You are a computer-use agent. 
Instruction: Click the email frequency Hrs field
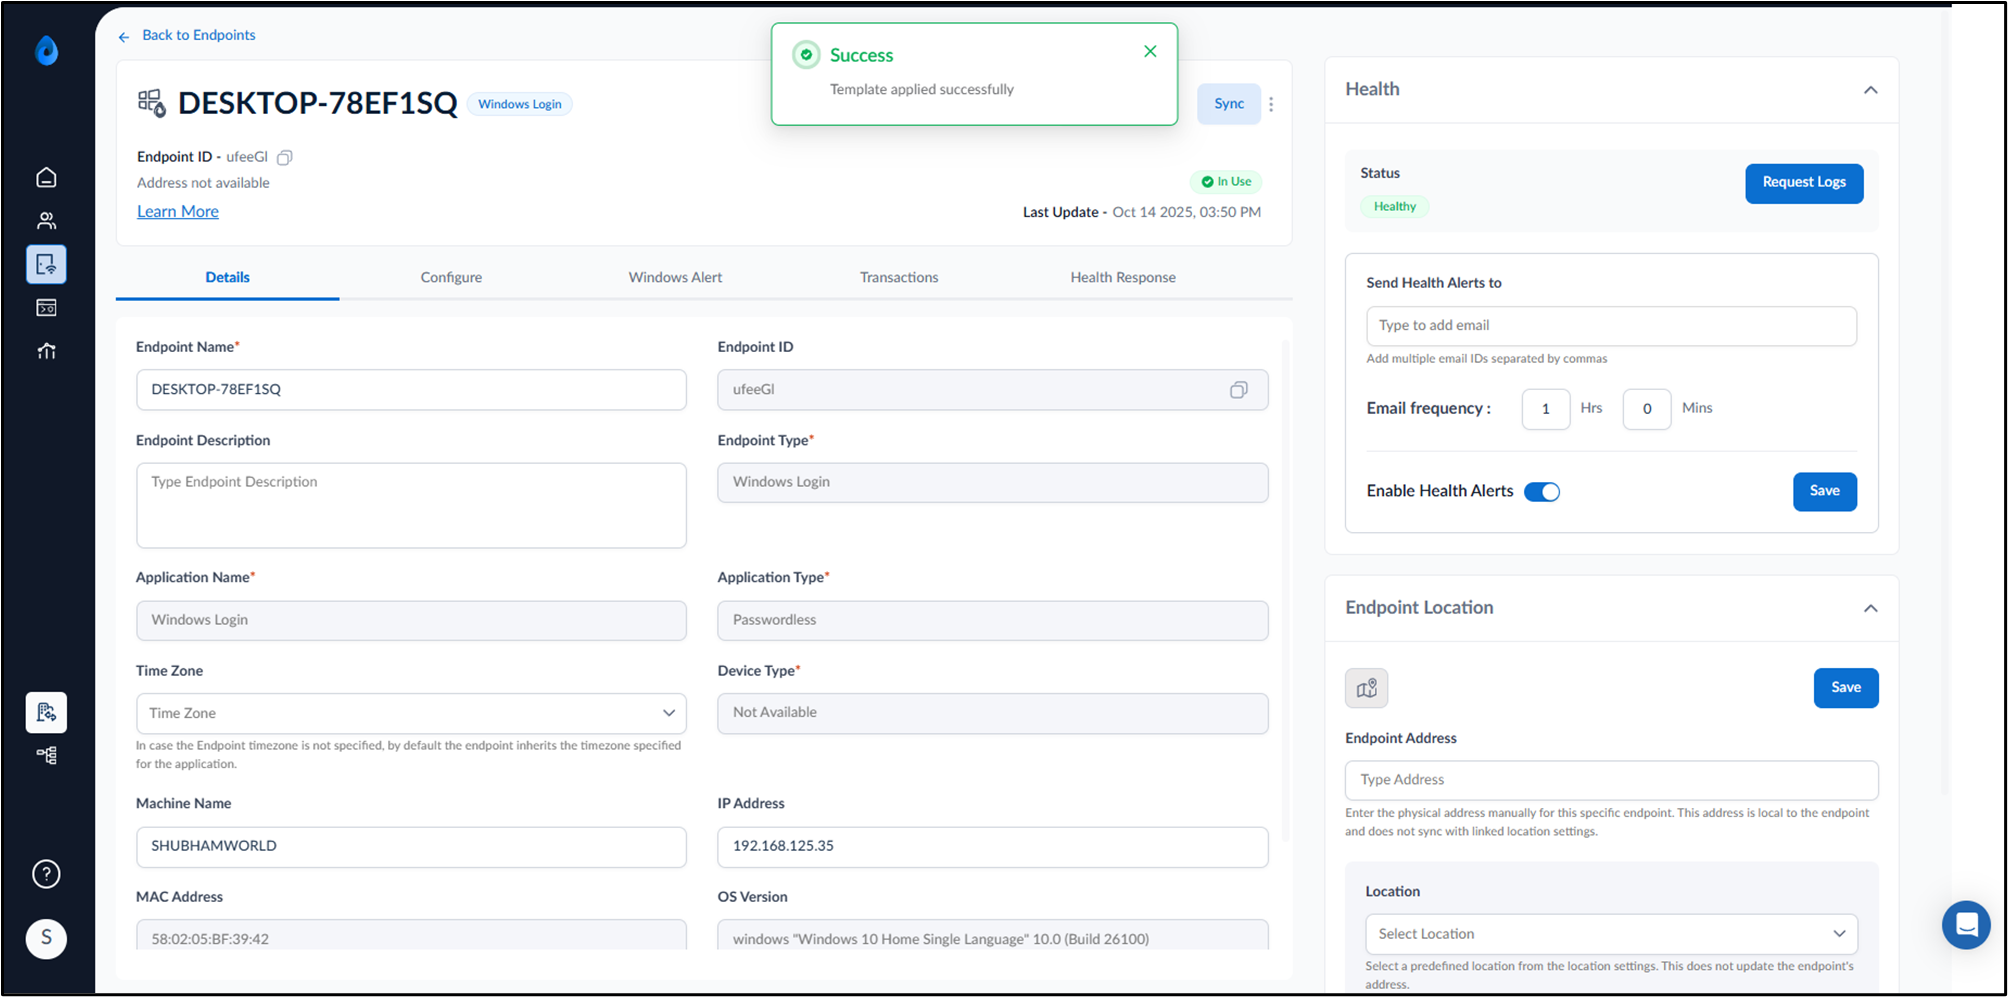[x=1545, y=409]
